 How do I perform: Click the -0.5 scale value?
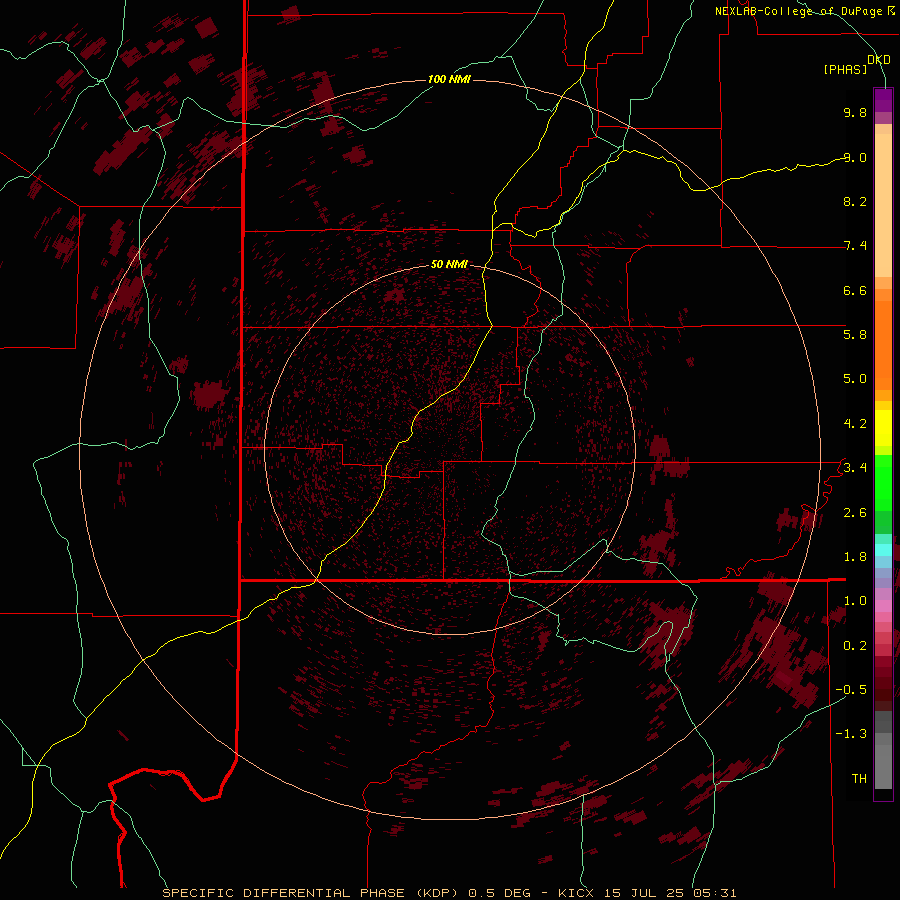click(851, 690)
